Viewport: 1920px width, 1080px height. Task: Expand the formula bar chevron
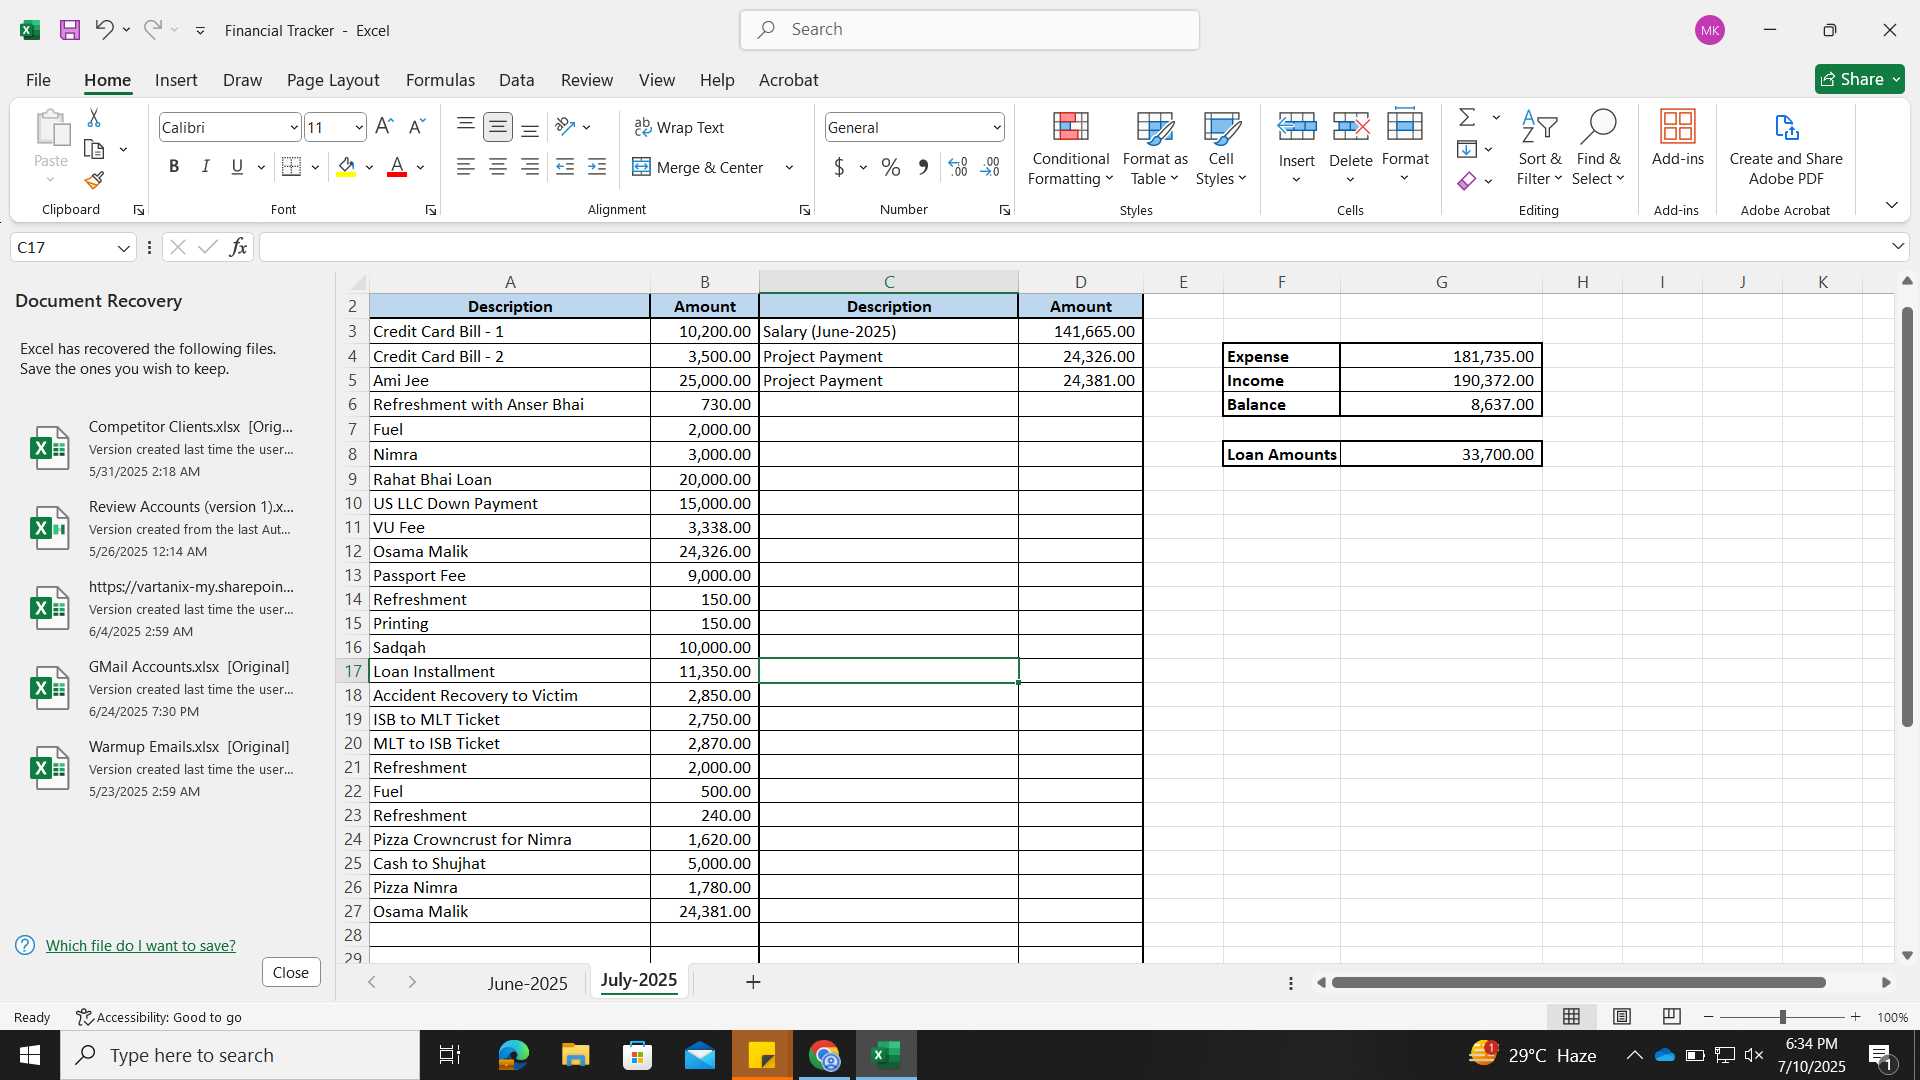pos(1897,246)
